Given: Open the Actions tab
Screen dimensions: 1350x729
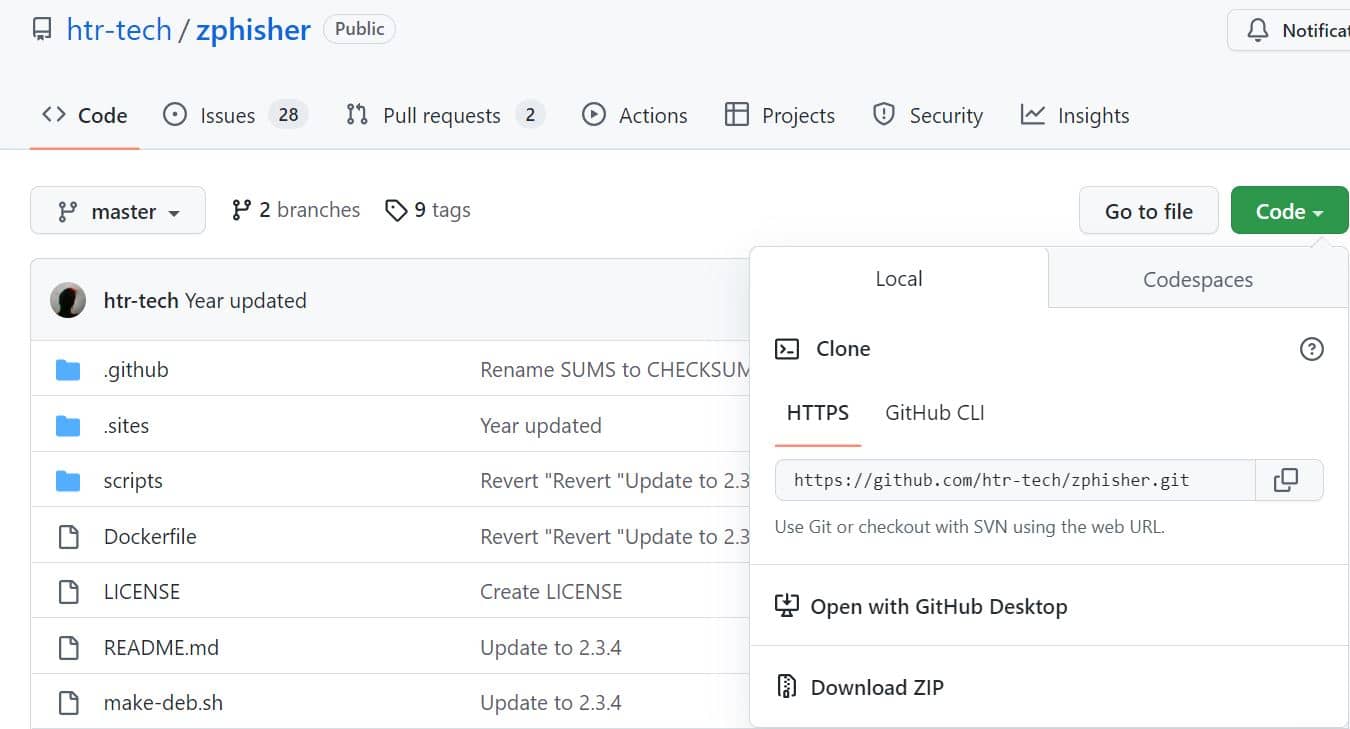Looking at the screenshot, I should click(x=635, y=115).
